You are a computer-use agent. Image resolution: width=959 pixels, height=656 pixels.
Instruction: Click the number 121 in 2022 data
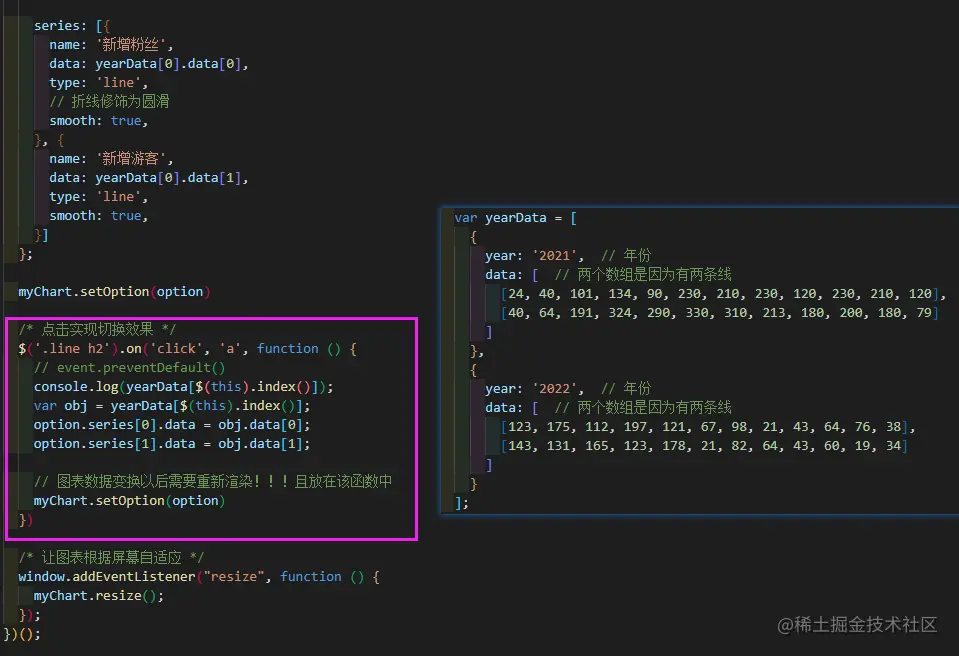click(673, 427)
